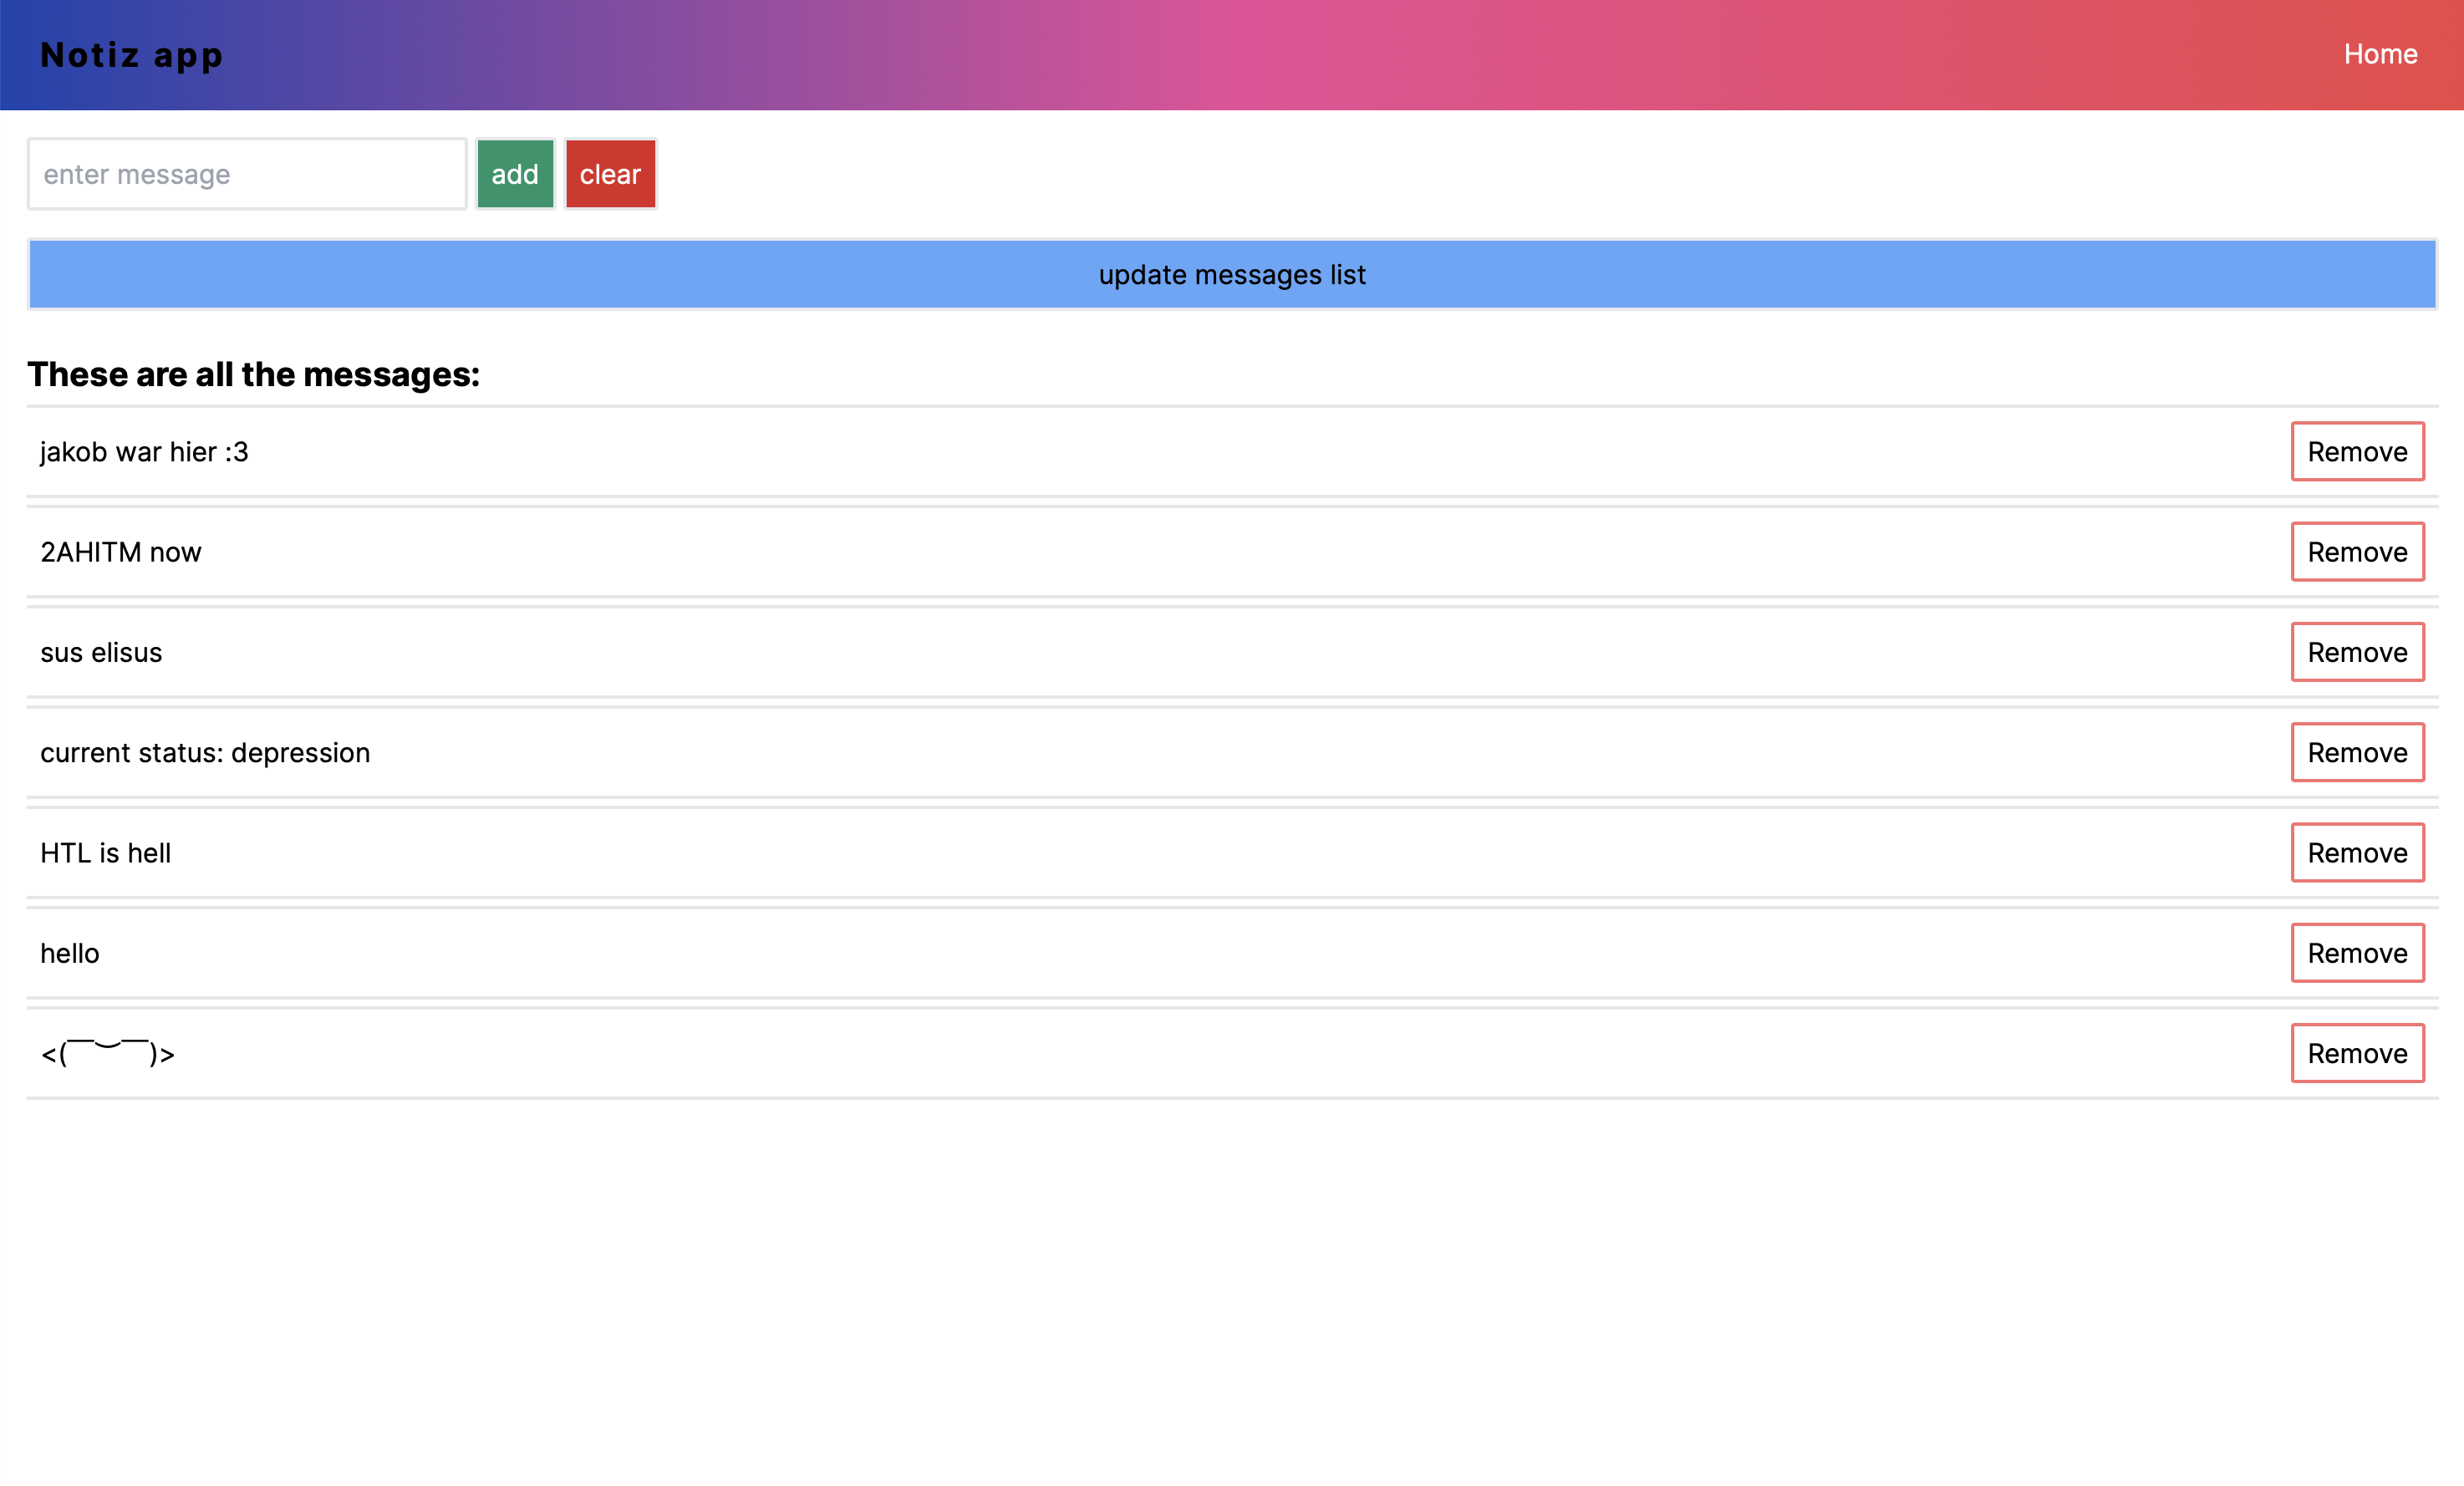The width and height of the screenshot is (2464, 1486).
Task: Click the 'sus elisus' message text
Action: (x=101, y=652)
